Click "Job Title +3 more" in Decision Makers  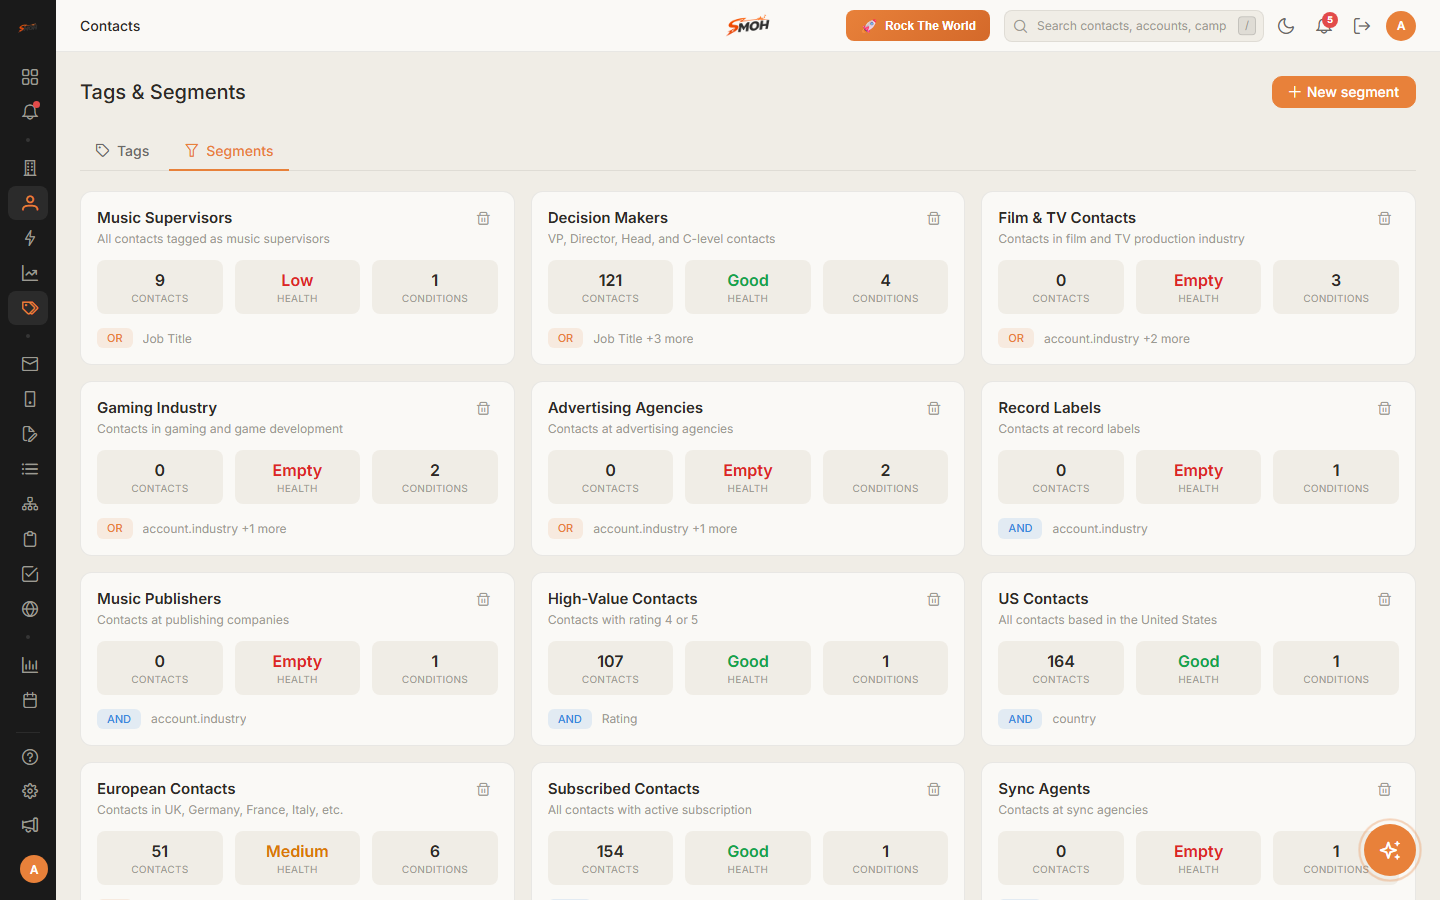pos(643,339)
